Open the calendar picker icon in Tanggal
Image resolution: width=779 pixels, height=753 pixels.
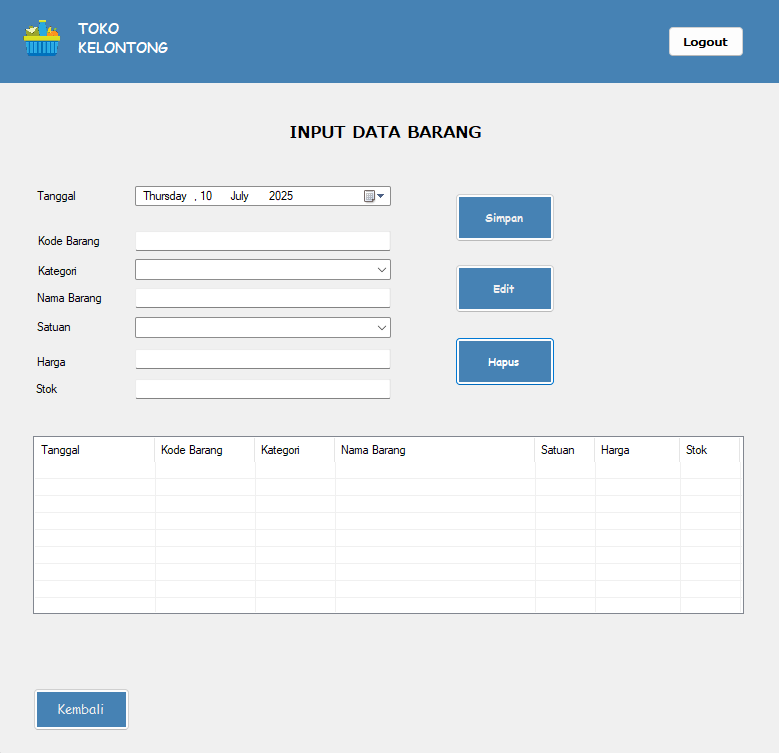(374, 196)
